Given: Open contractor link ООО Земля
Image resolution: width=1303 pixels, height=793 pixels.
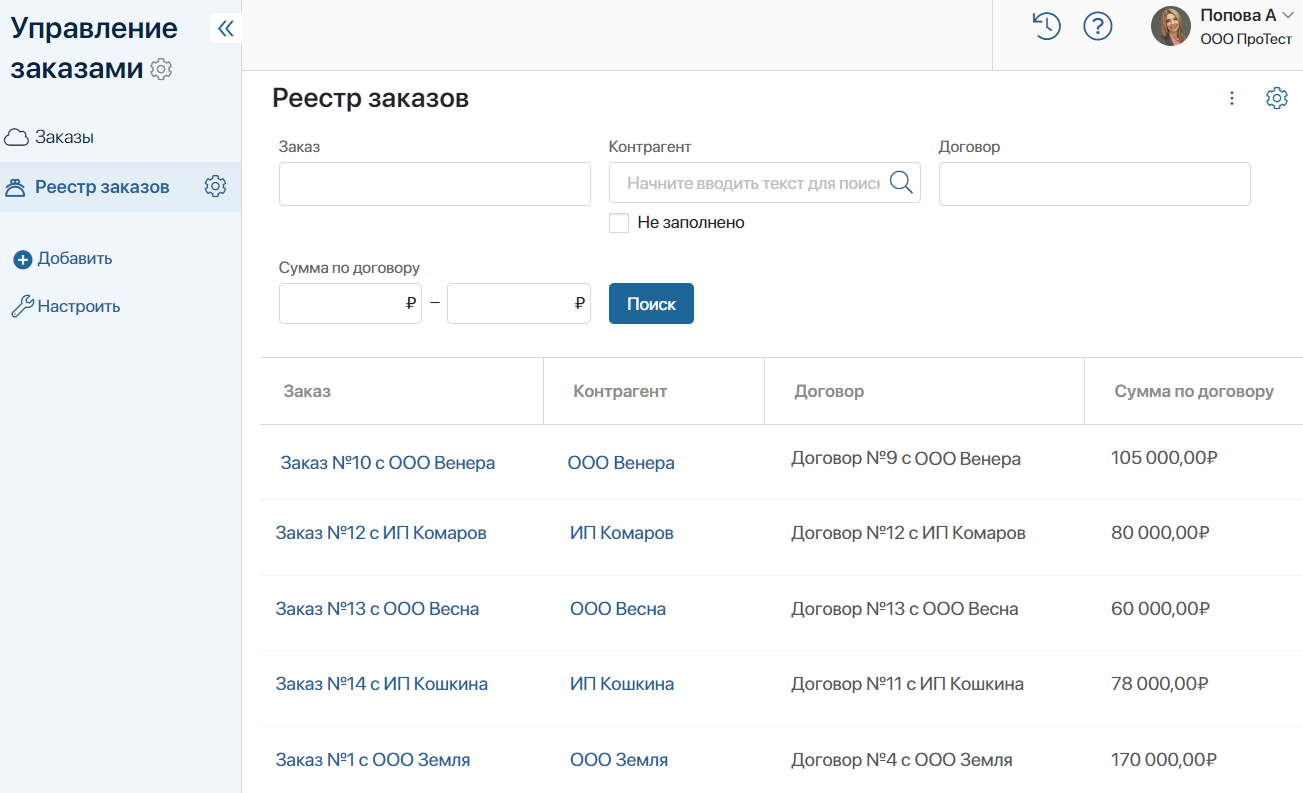Looking at the screenshot, I should pos(619,760).
